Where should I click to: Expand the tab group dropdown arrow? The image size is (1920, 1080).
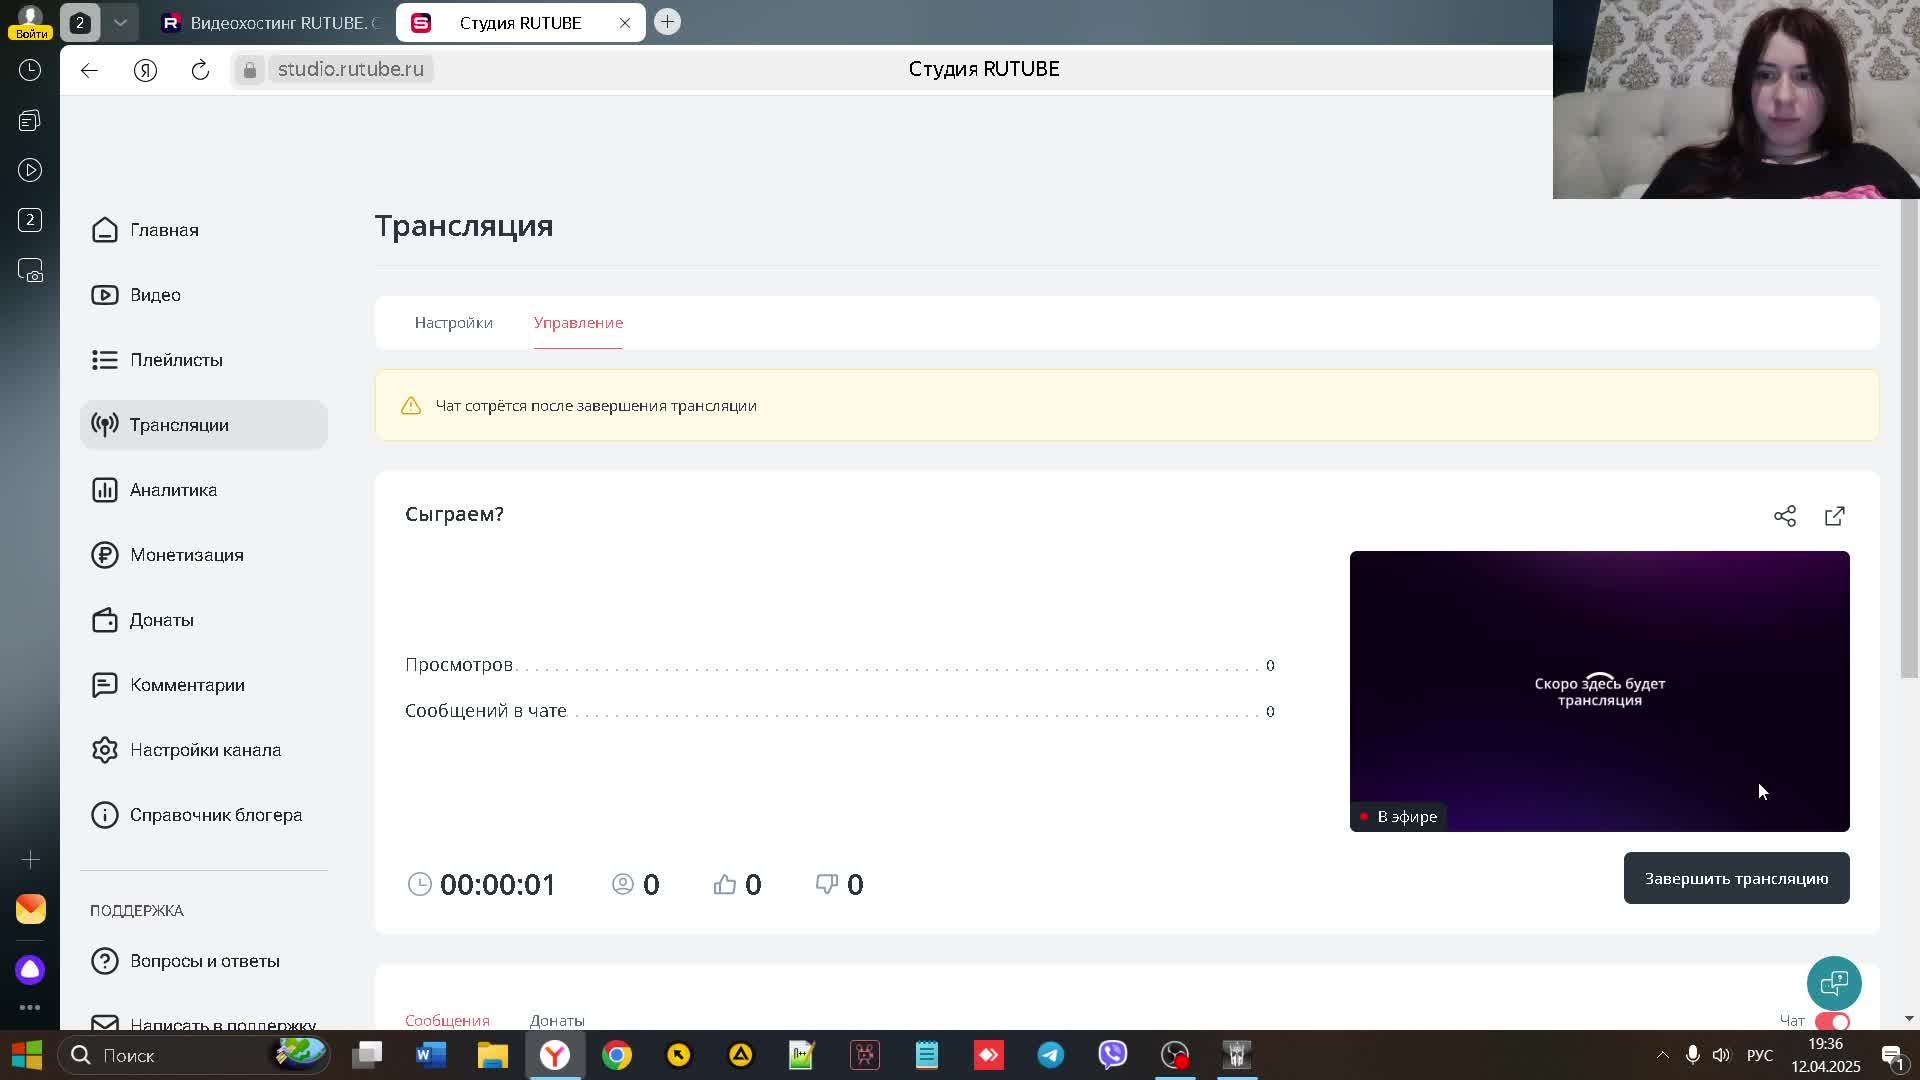(x=120, y=22)
